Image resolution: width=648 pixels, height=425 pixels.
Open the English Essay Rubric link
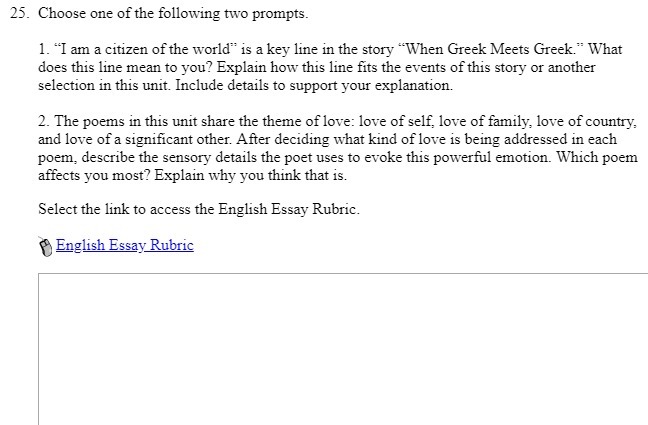point(124,245)
